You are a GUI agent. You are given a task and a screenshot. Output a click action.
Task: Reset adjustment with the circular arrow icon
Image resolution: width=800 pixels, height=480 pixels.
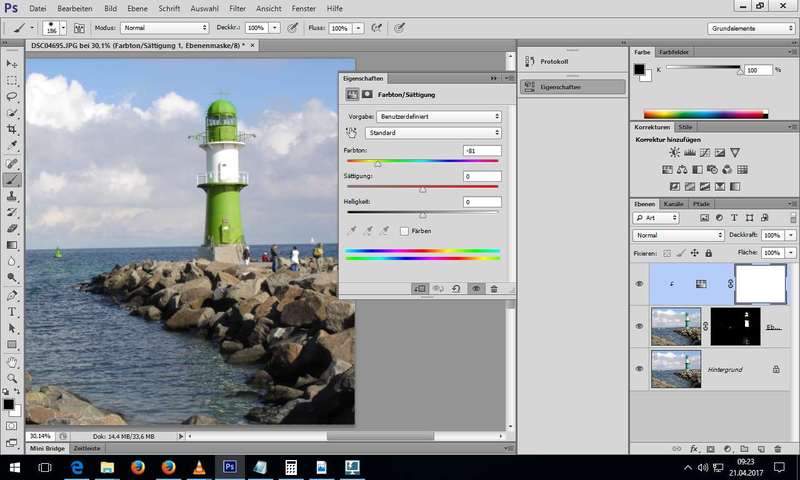(456, 288)
